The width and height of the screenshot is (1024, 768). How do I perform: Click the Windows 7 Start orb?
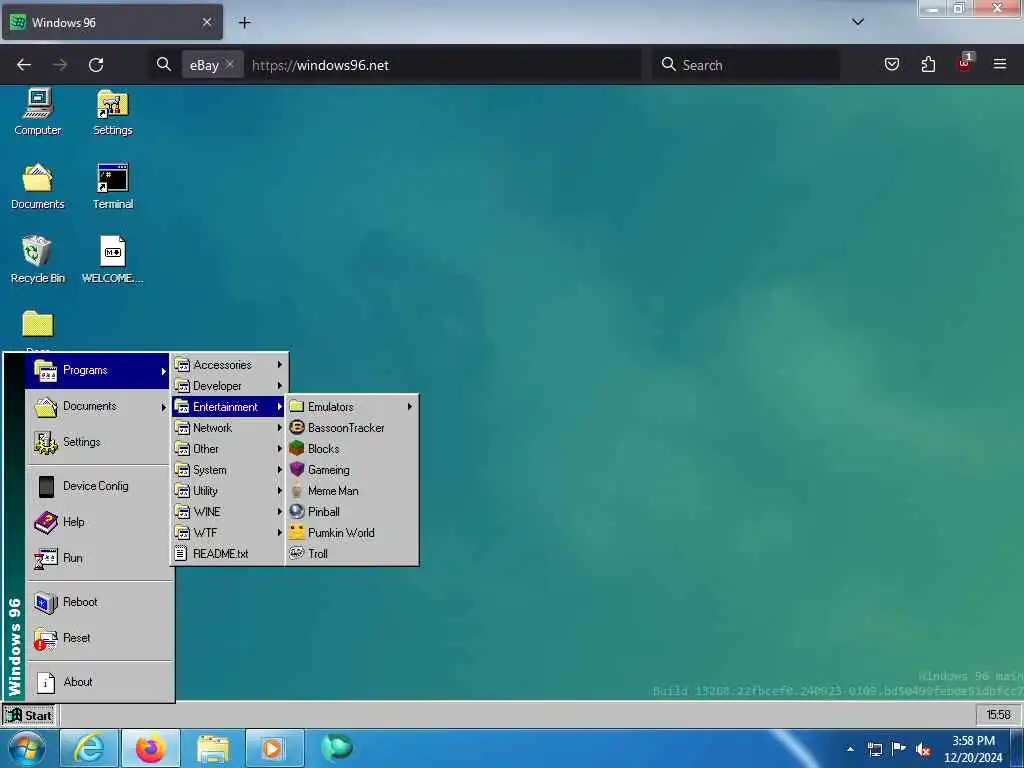point(26,749)
